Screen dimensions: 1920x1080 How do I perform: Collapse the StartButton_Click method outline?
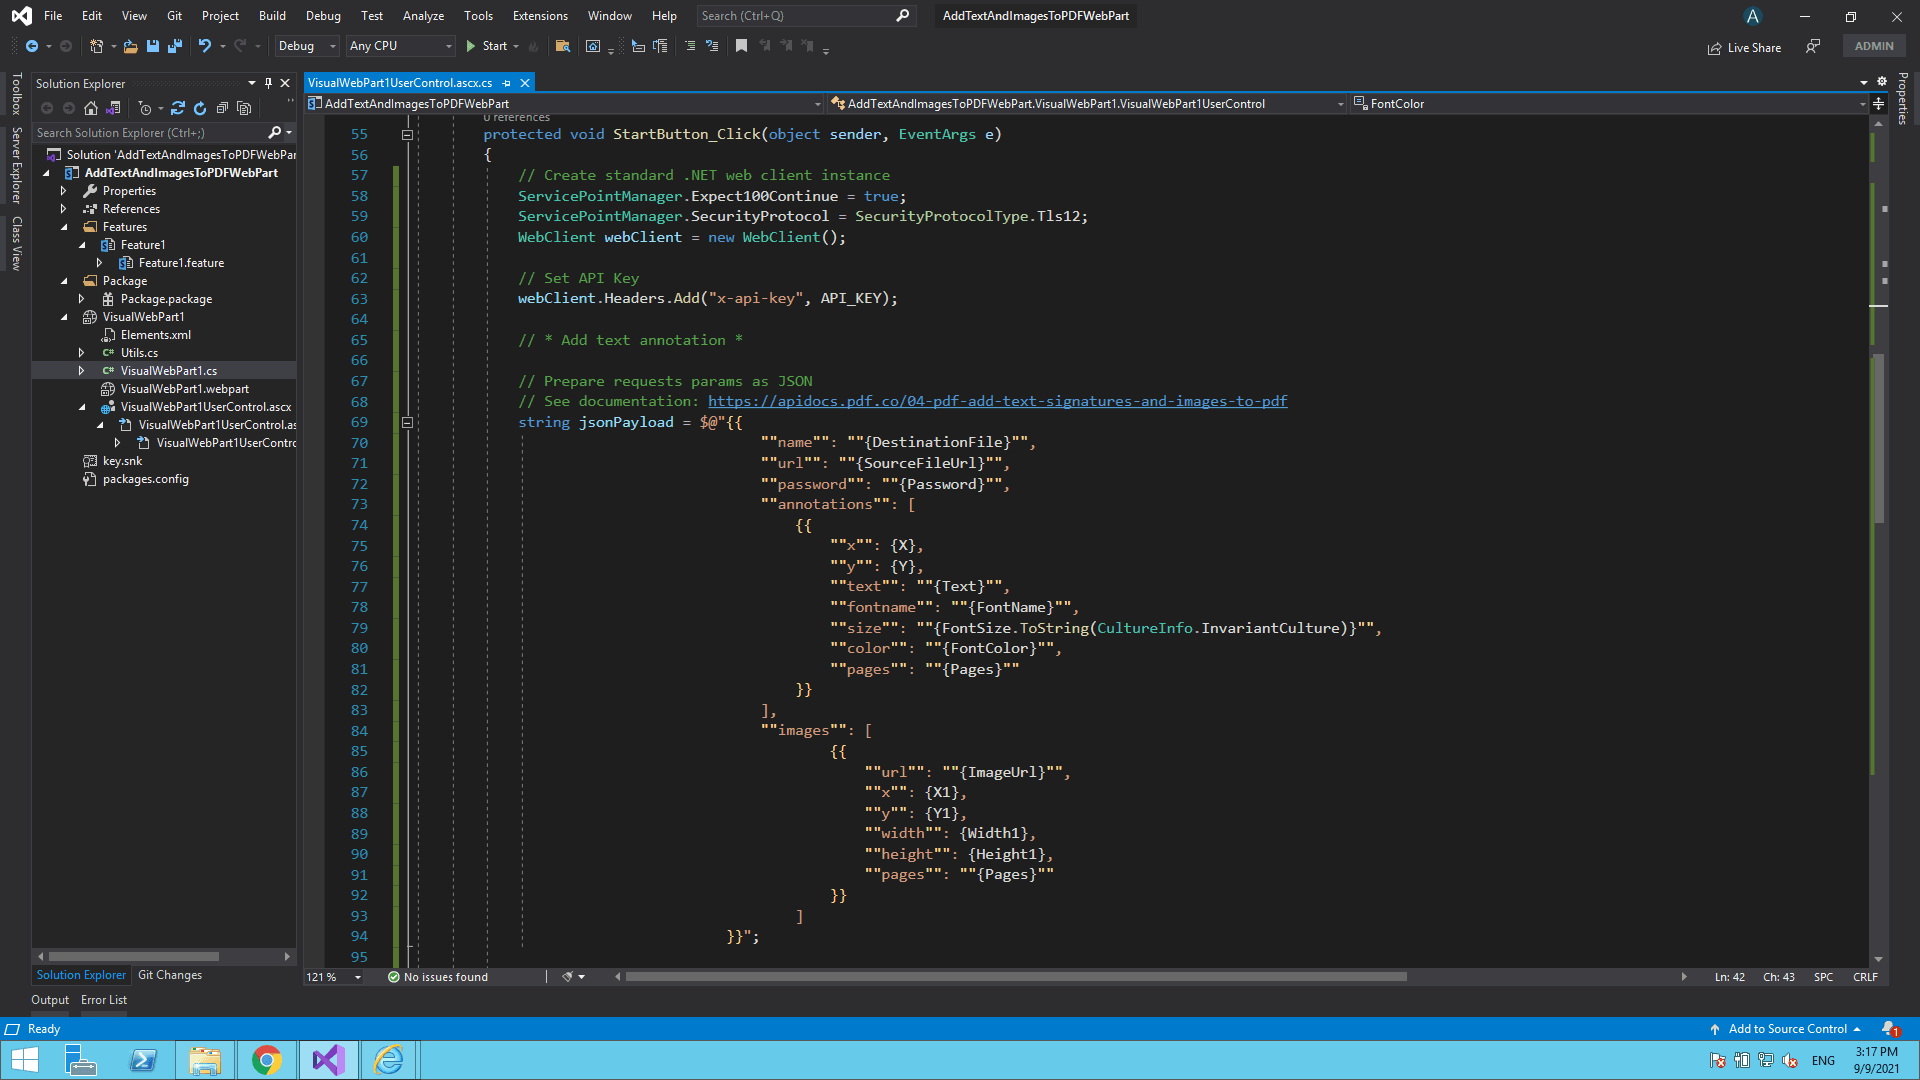click(x=407, y=135)
